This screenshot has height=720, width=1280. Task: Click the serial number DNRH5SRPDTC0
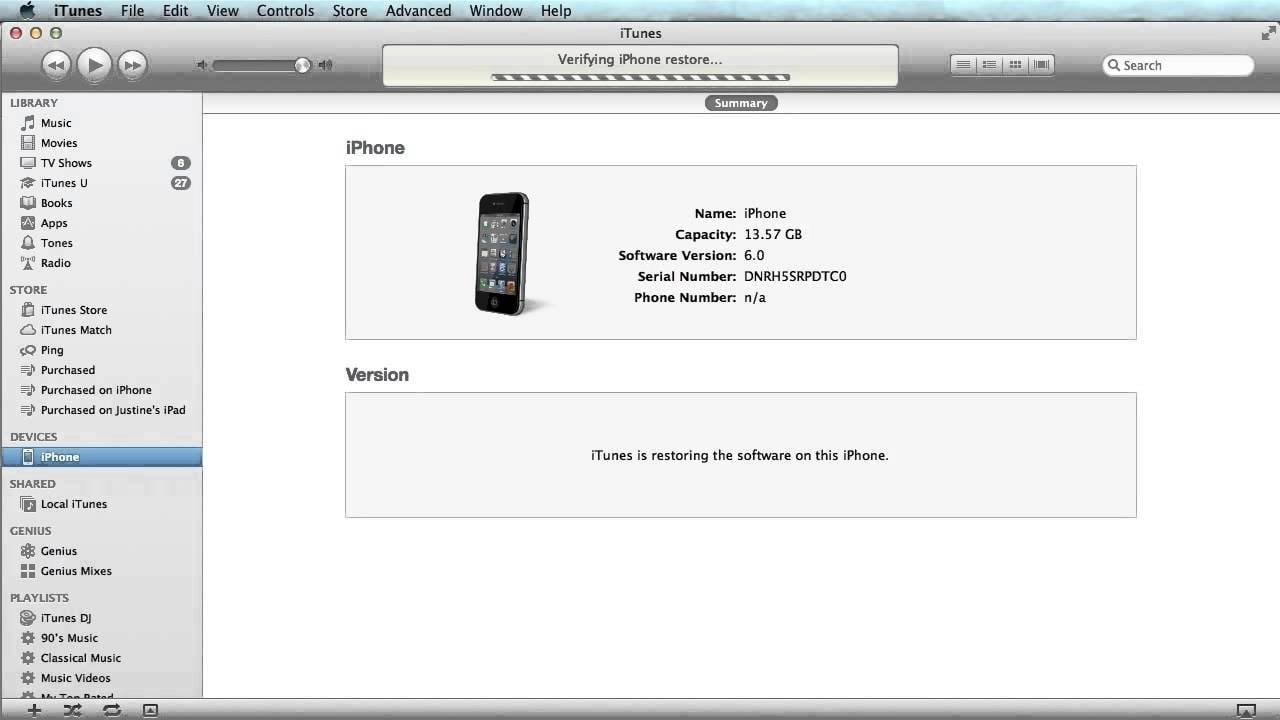[x=795, y=276]
